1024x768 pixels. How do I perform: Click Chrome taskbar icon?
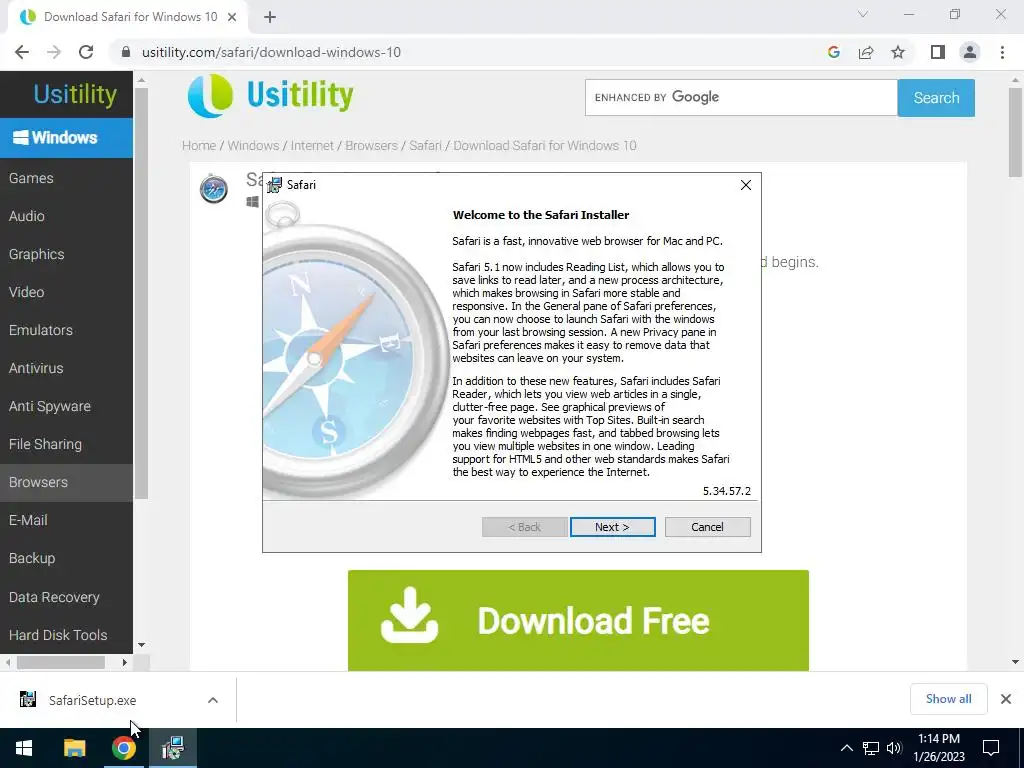pyautogui.click(x=123, y=748)
